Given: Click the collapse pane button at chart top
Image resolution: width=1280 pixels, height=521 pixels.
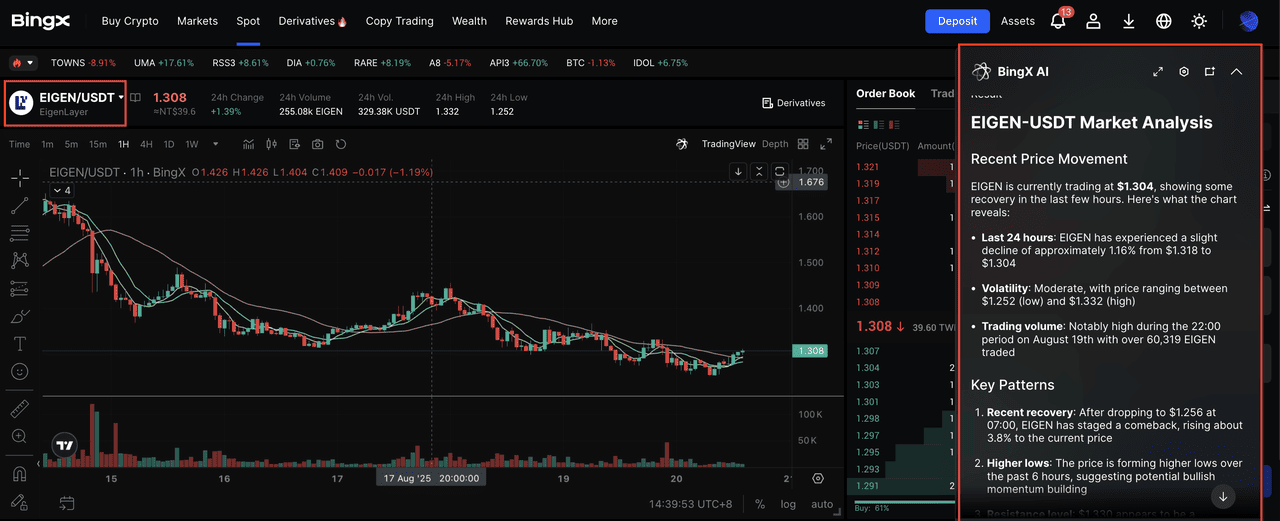Looking at the screenshot, I should (x=759, y=172).
